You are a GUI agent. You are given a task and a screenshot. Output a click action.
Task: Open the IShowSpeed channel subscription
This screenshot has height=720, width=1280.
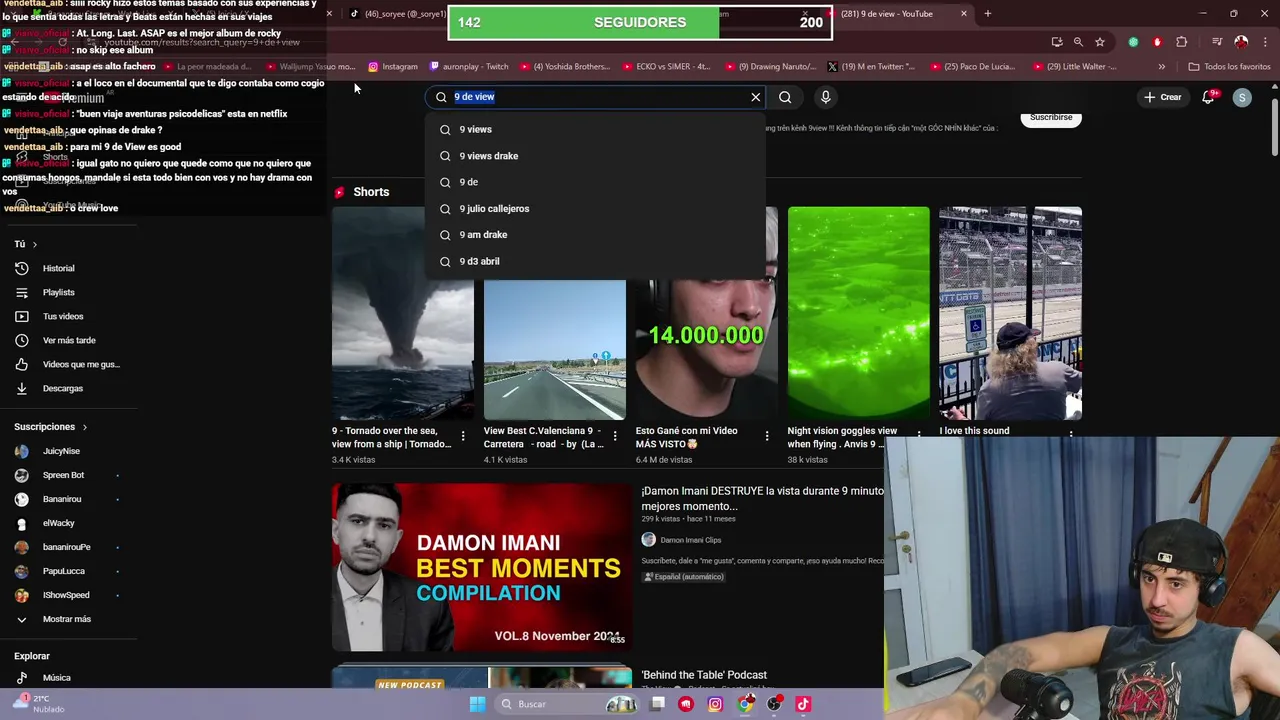67,595
